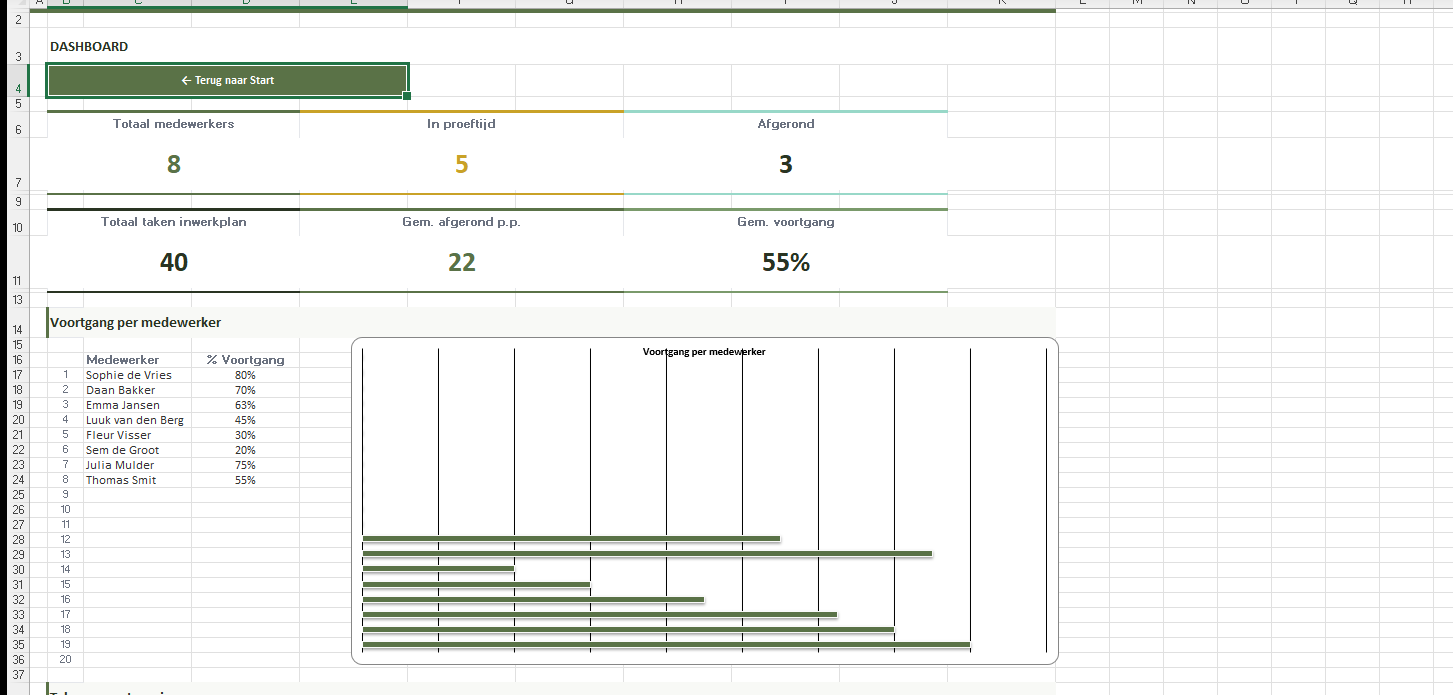Select row 24 via its row header
1453x695 pixels.
point(18,480)
